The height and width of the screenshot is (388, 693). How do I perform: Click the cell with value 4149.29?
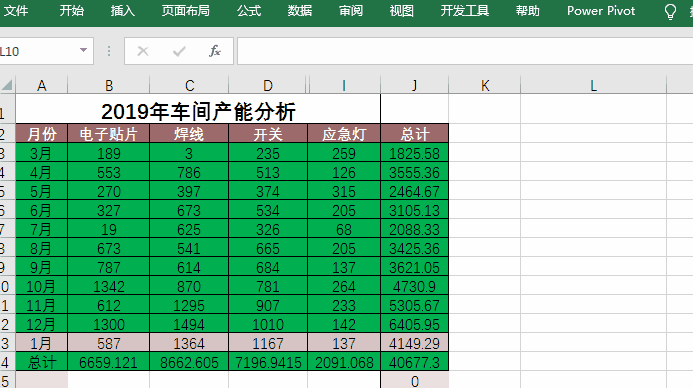click(x=415, y=343)
